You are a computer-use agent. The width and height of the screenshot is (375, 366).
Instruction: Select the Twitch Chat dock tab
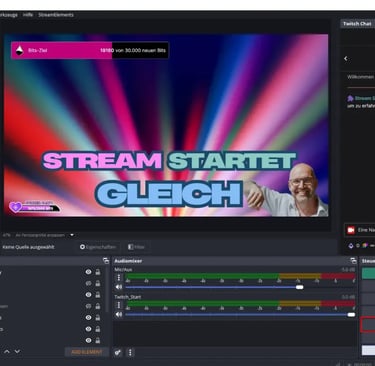pos(357,24)
